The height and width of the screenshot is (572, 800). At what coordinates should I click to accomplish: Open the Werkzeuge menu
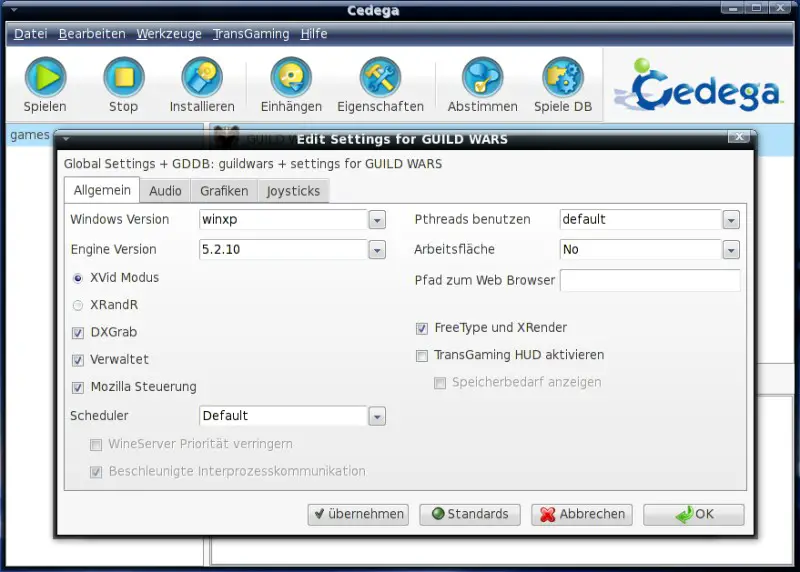169,34
